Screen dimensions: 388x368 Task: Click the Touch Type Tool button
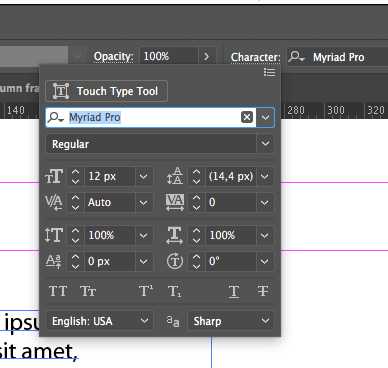tap(106, 91)
